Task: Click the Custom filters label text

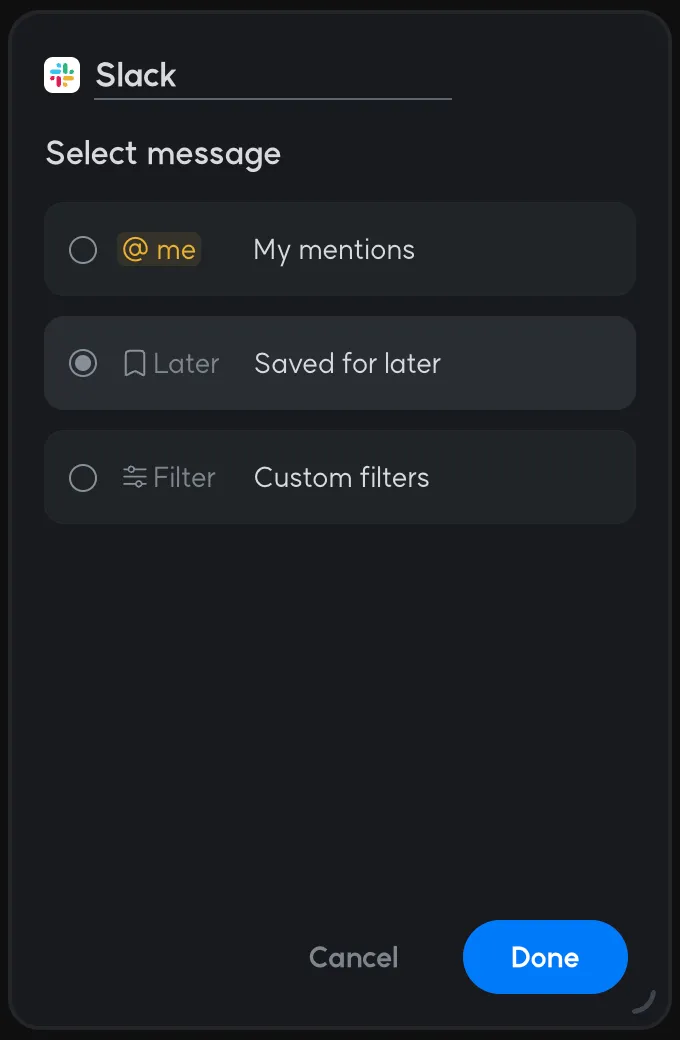Action: pos(341,477)
